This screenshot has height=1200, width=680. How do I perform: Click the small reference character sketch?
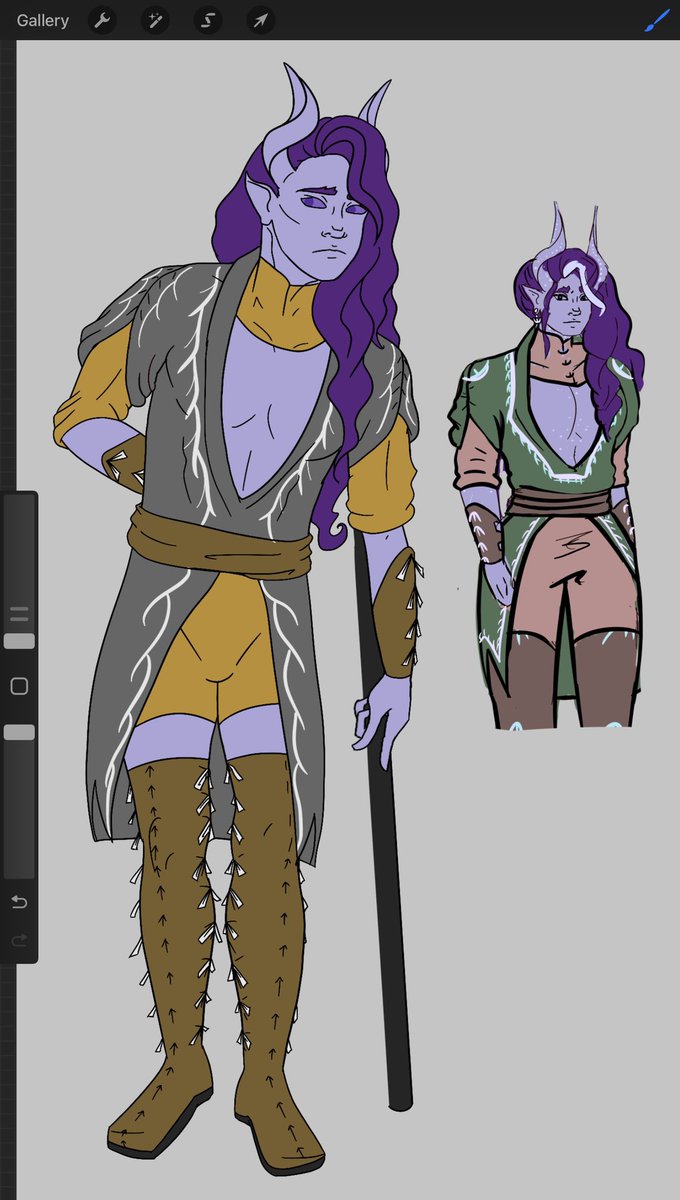point(546,467)
